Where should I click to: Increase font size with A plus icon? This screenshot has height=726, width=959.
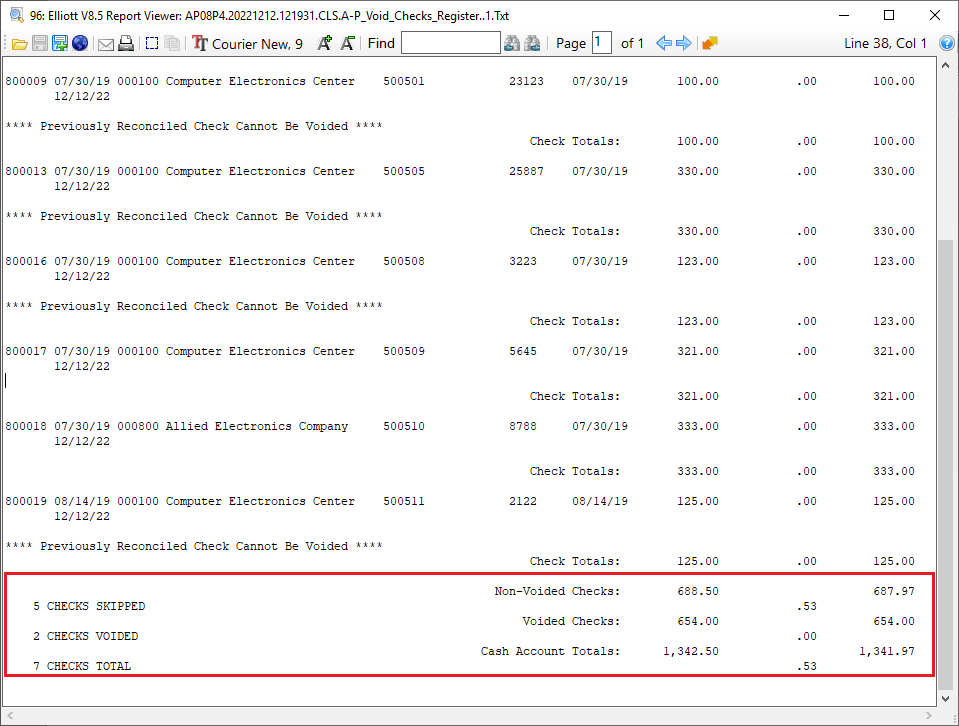(x=325, y=43)
